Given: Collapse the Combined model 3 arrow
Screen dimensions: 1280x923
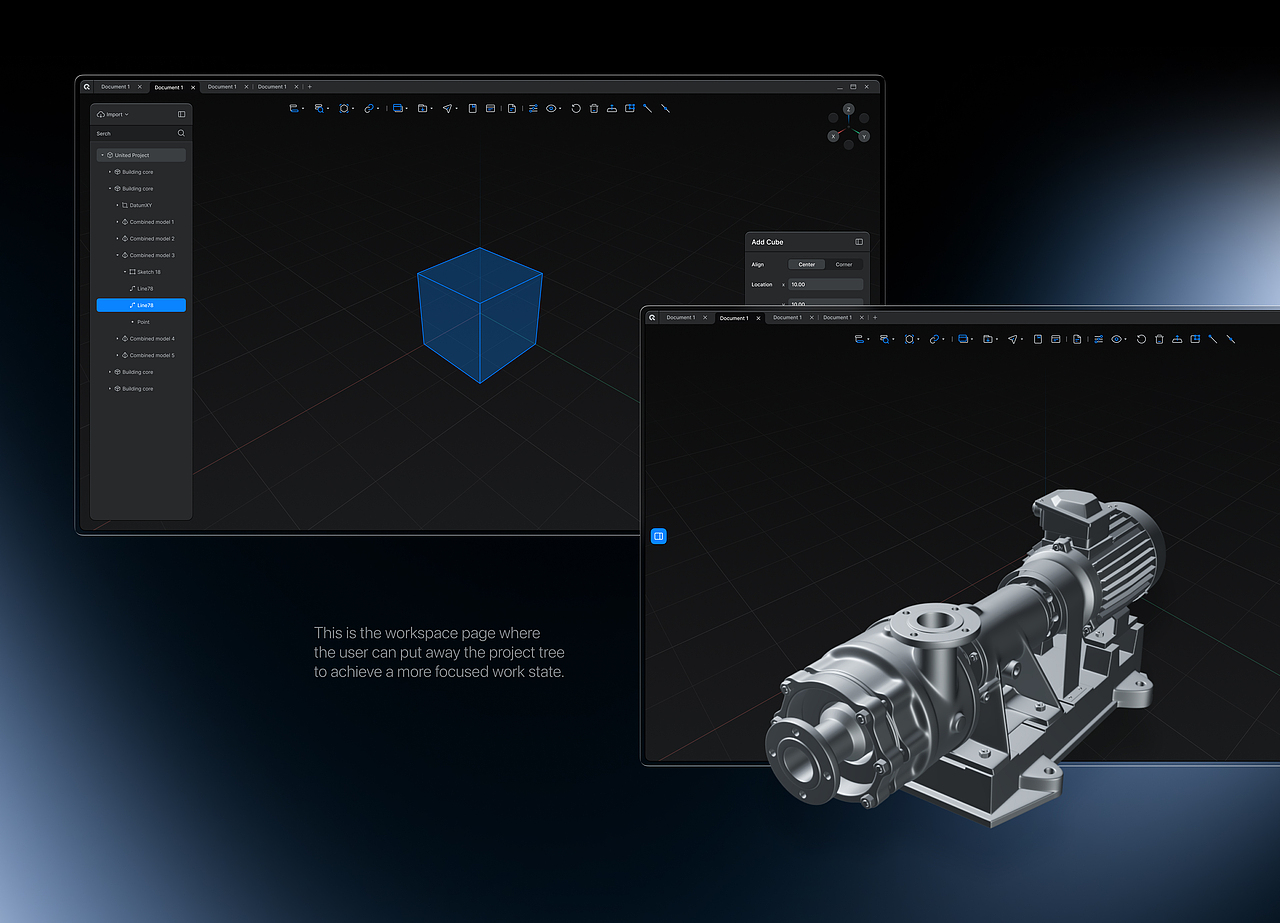Looking at the screenshot, I should (117, 255).
